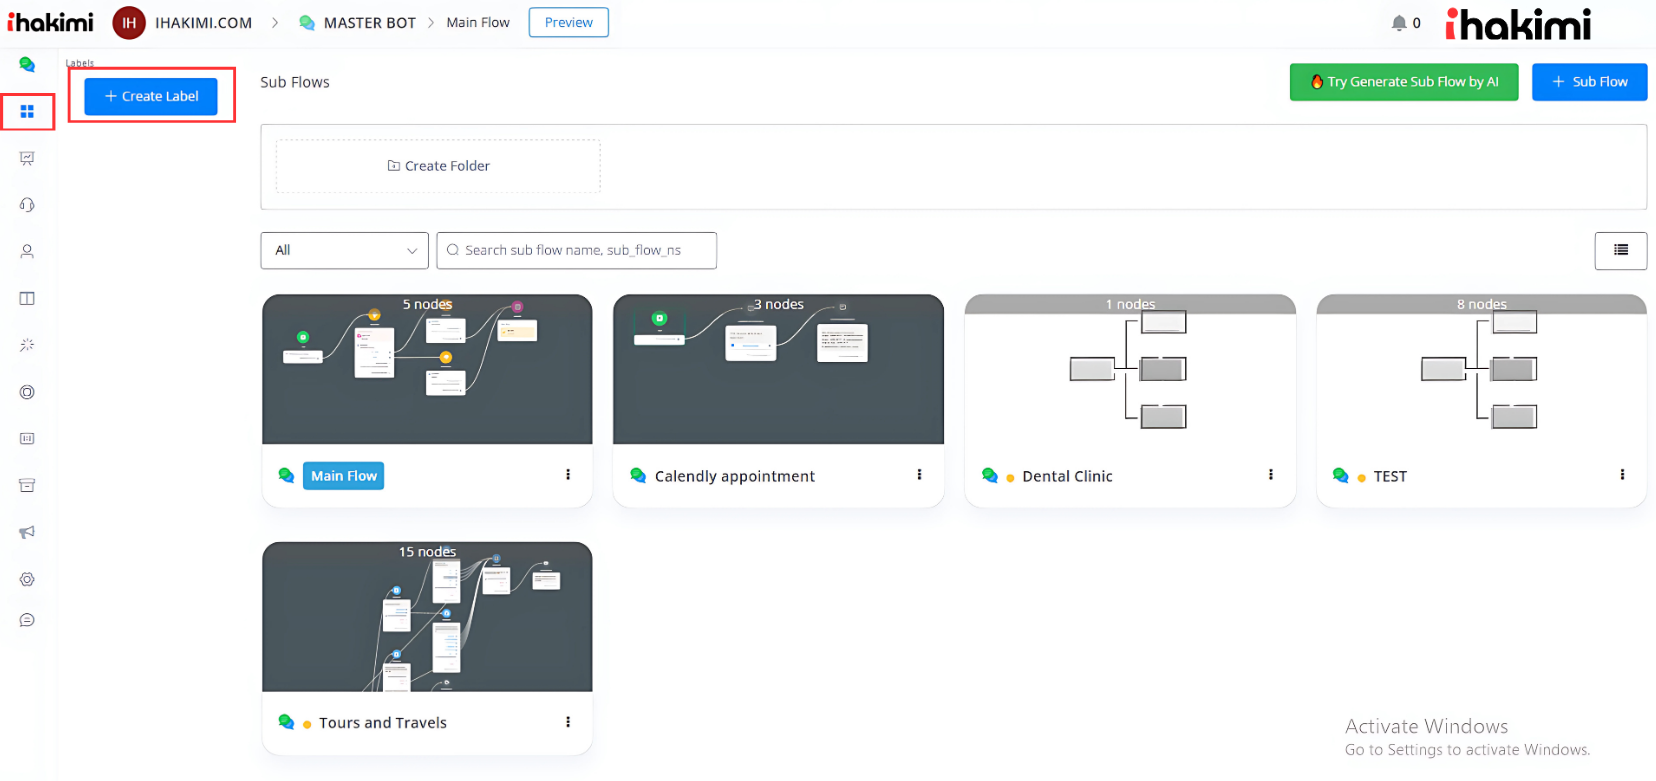This screenshot has width=1656, height=781.
Task: Open the contacts person icon in sidebar
Action: pyautogui.click(x=27, y=252)
